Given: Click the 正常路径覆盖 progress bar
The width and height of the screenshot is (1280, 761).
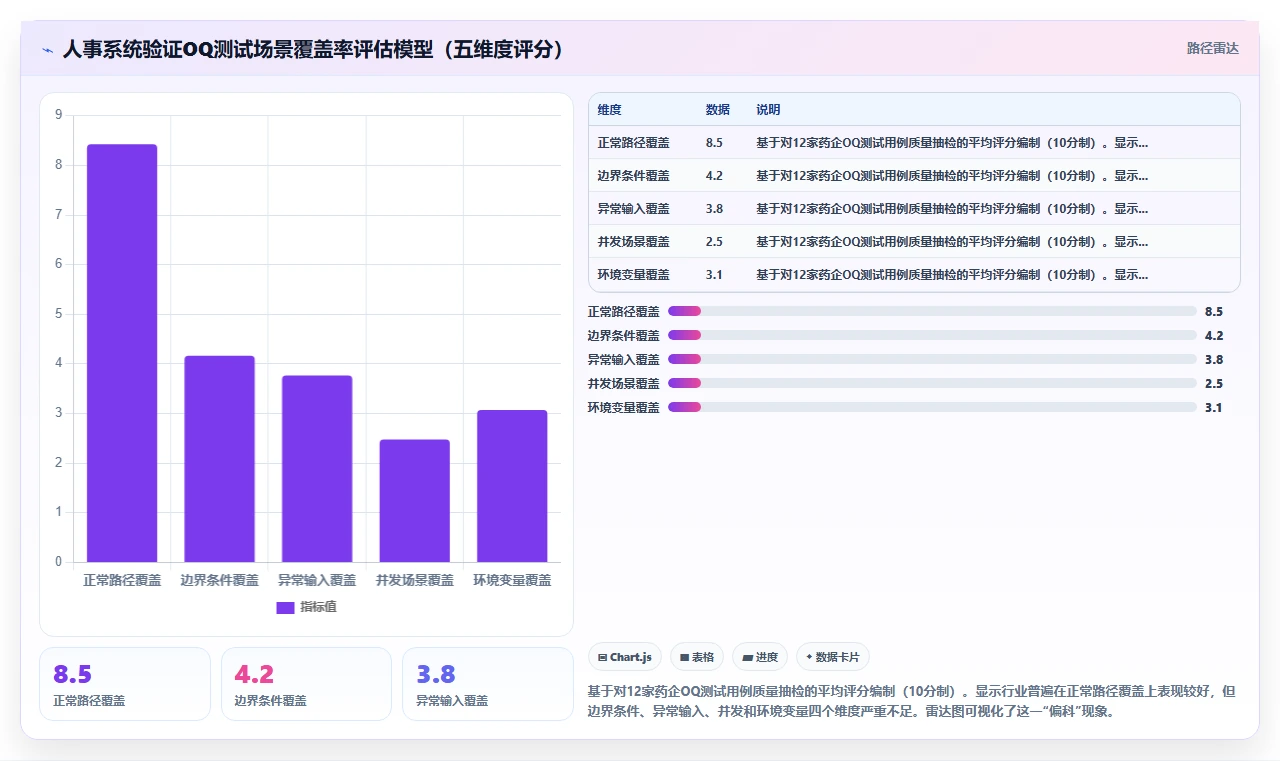Looking at the screenshot, I should (x=932, y=312).
